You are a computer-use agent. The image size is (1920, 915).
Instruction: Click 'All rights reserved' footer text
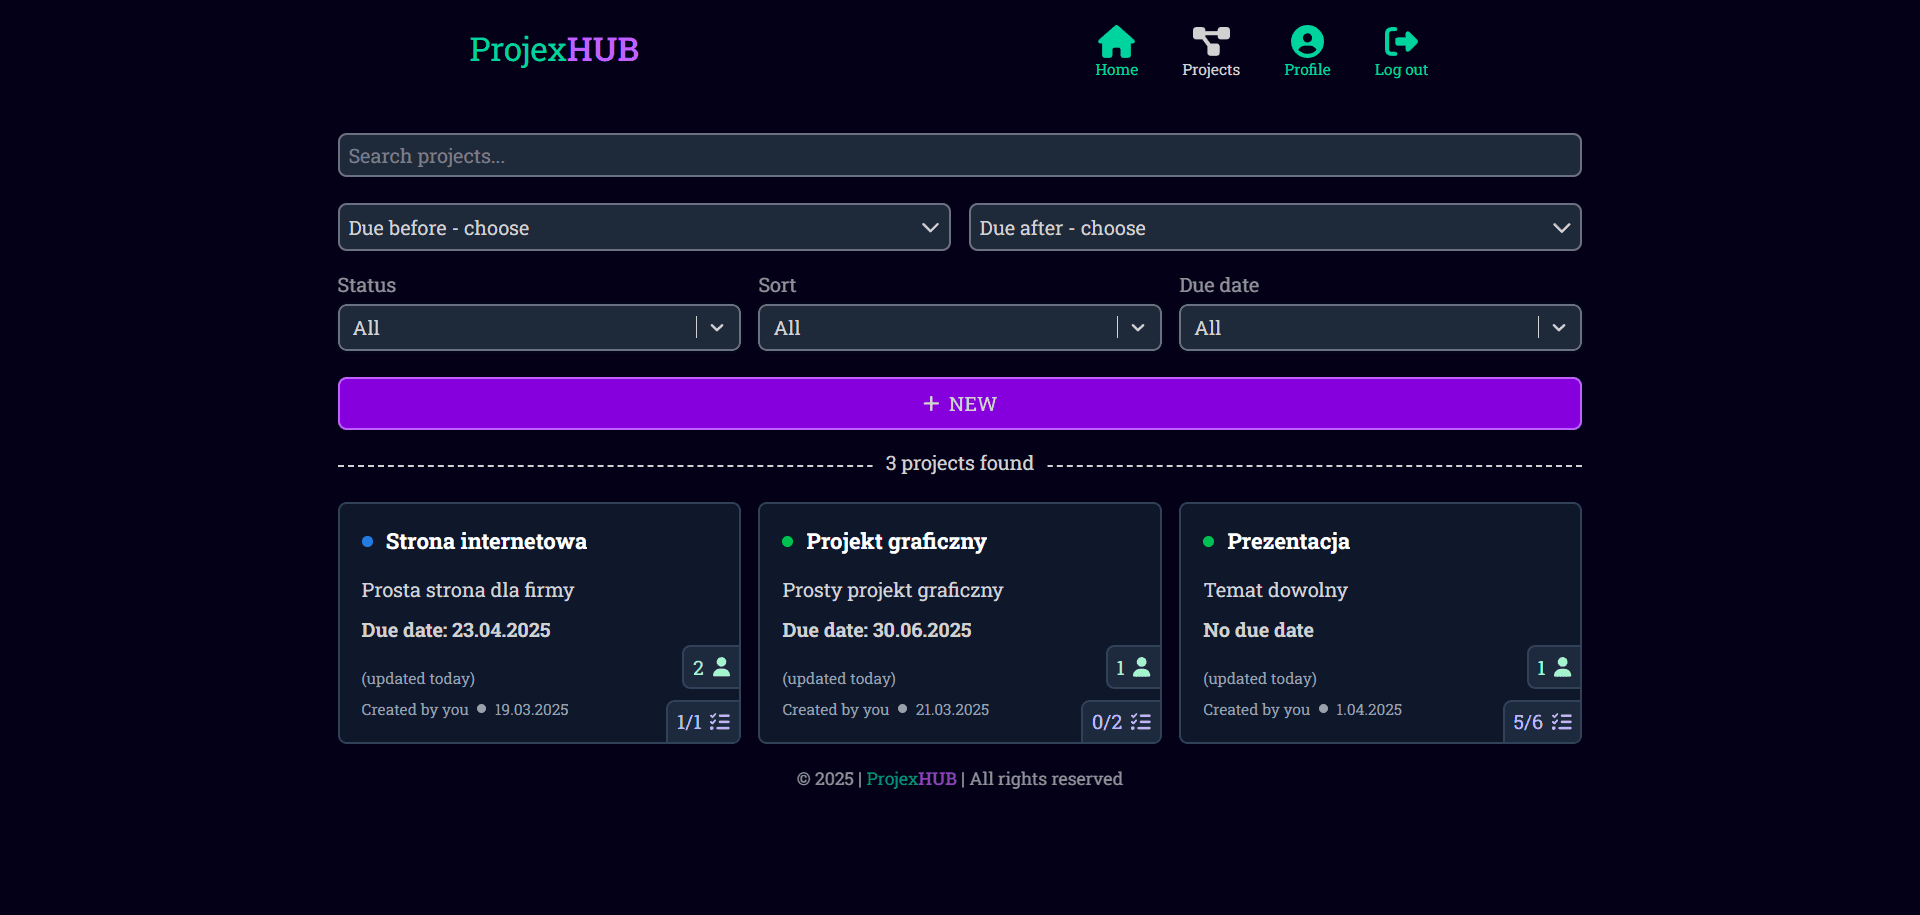[x=1046, y=779]
